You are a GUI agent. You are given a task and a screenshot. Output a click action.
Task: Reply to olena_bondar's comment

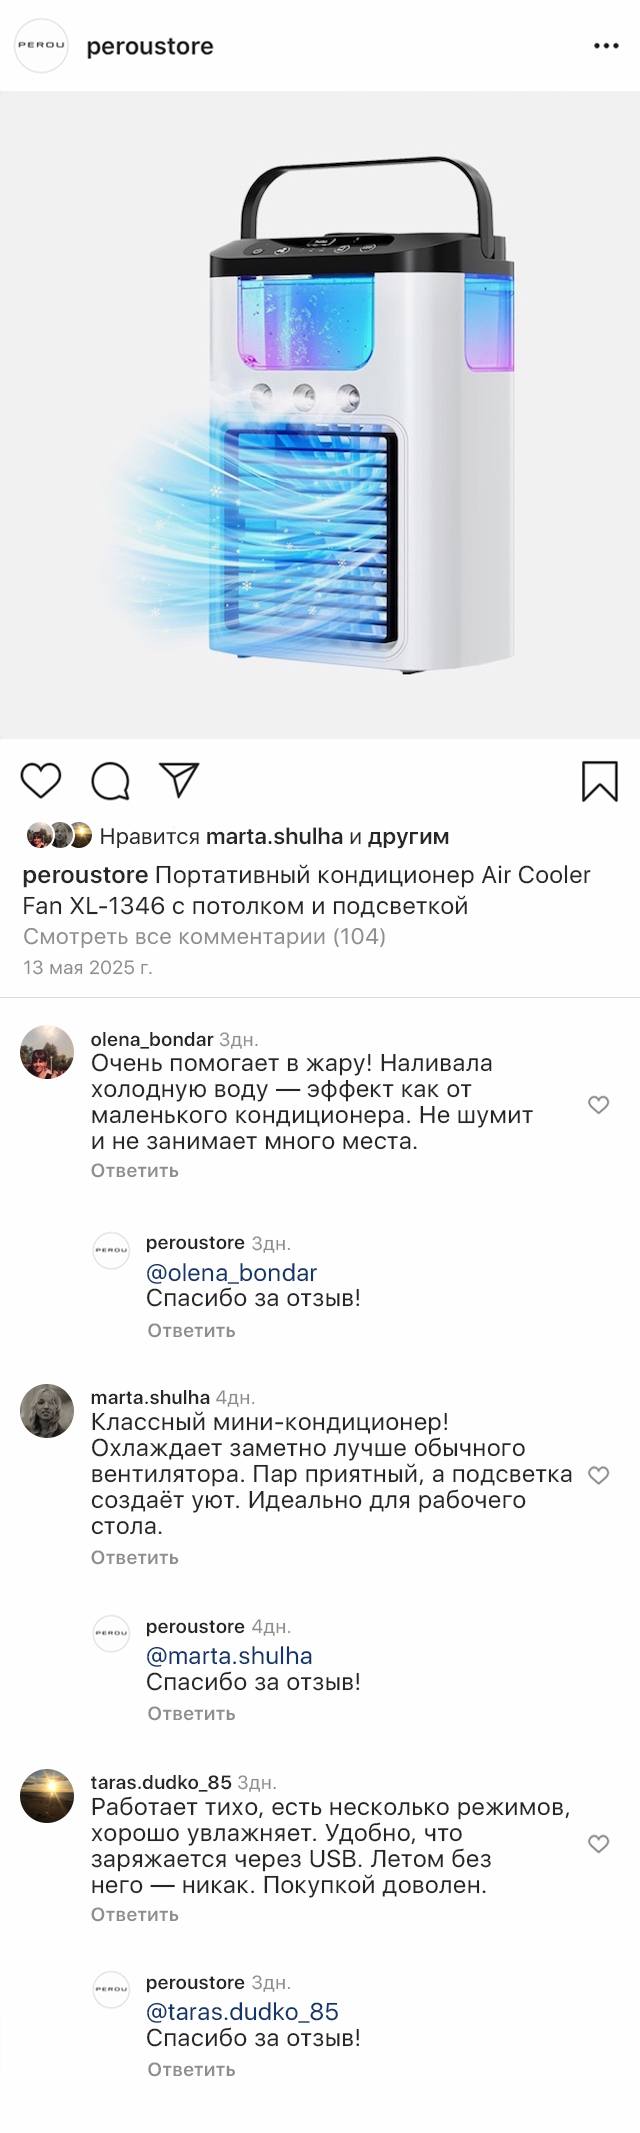[135, 1170]
